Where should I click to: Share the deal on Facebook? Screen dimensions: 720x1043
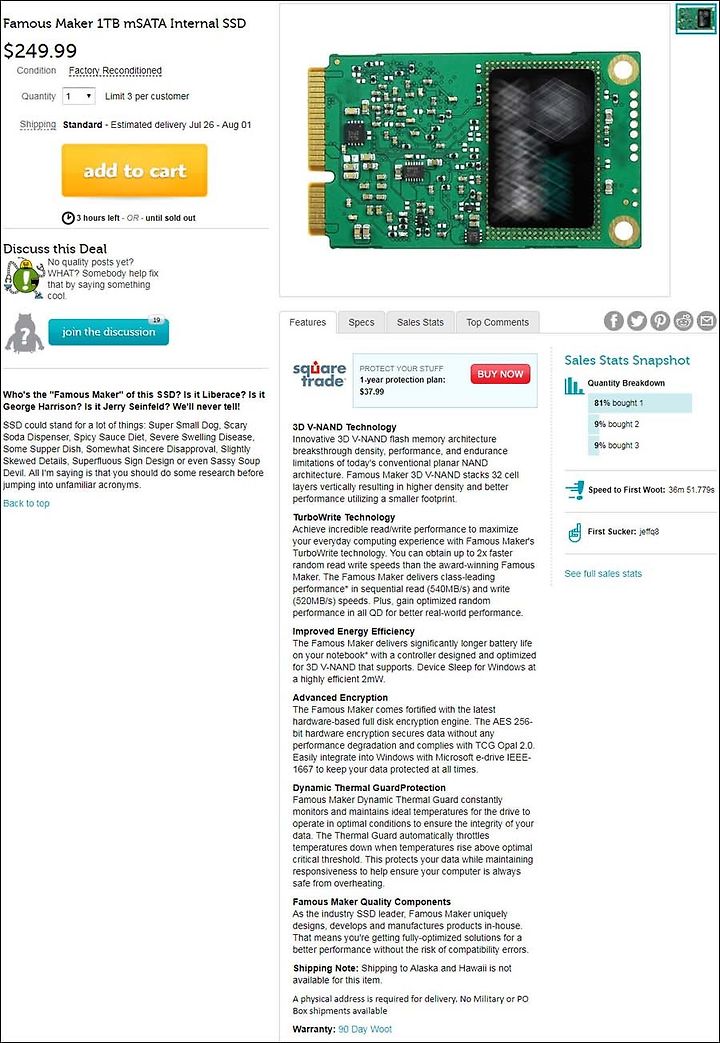click(x=614, y=321)
